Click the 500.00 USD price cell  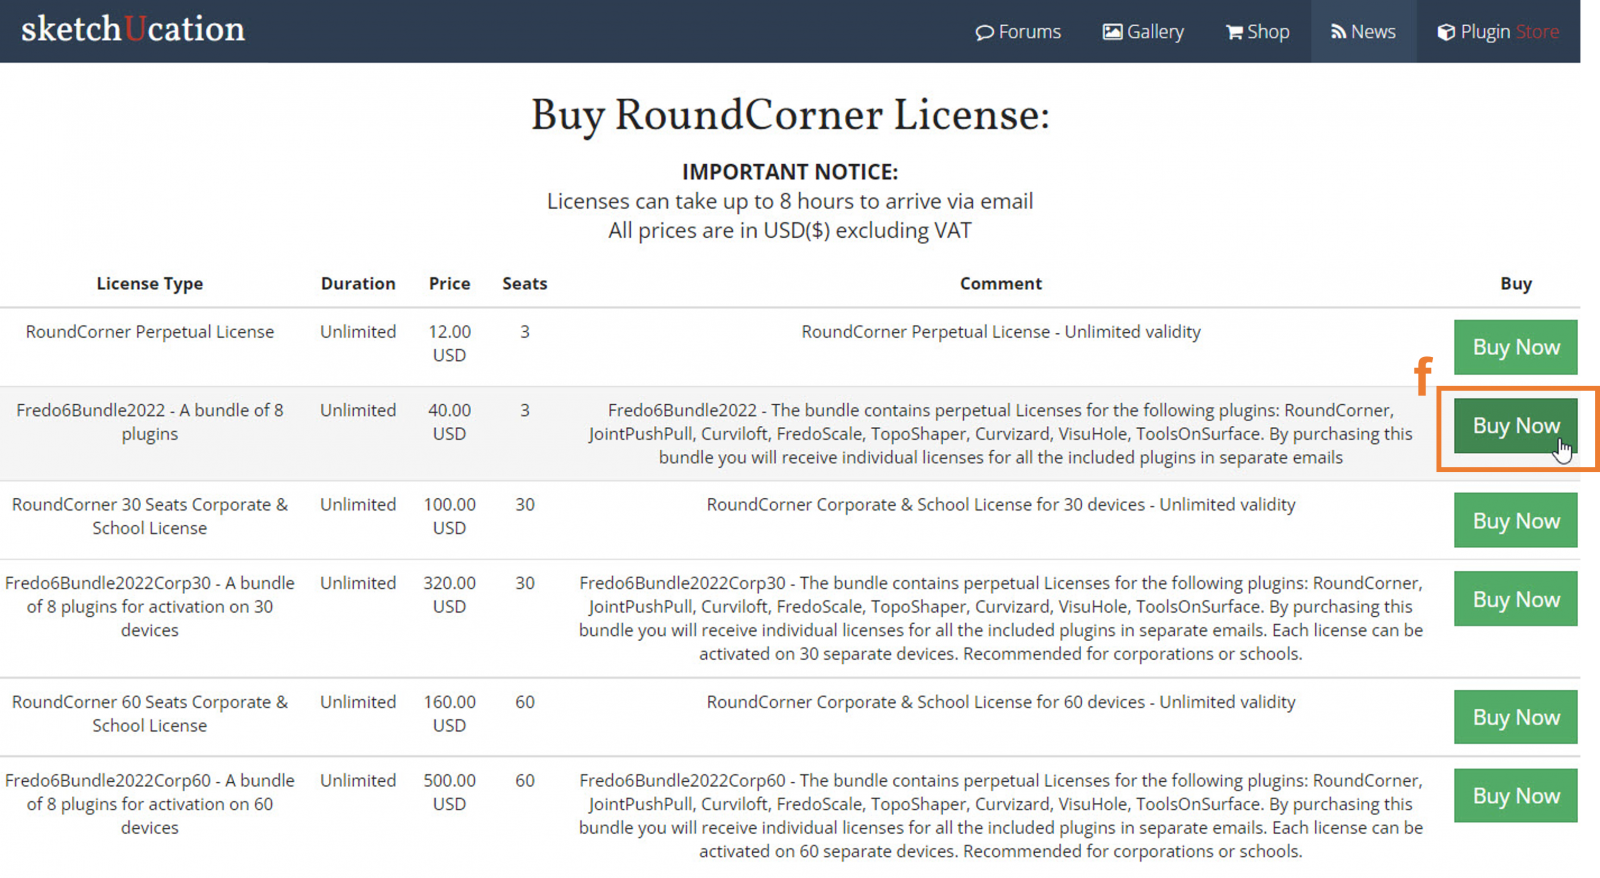[449, 792]
